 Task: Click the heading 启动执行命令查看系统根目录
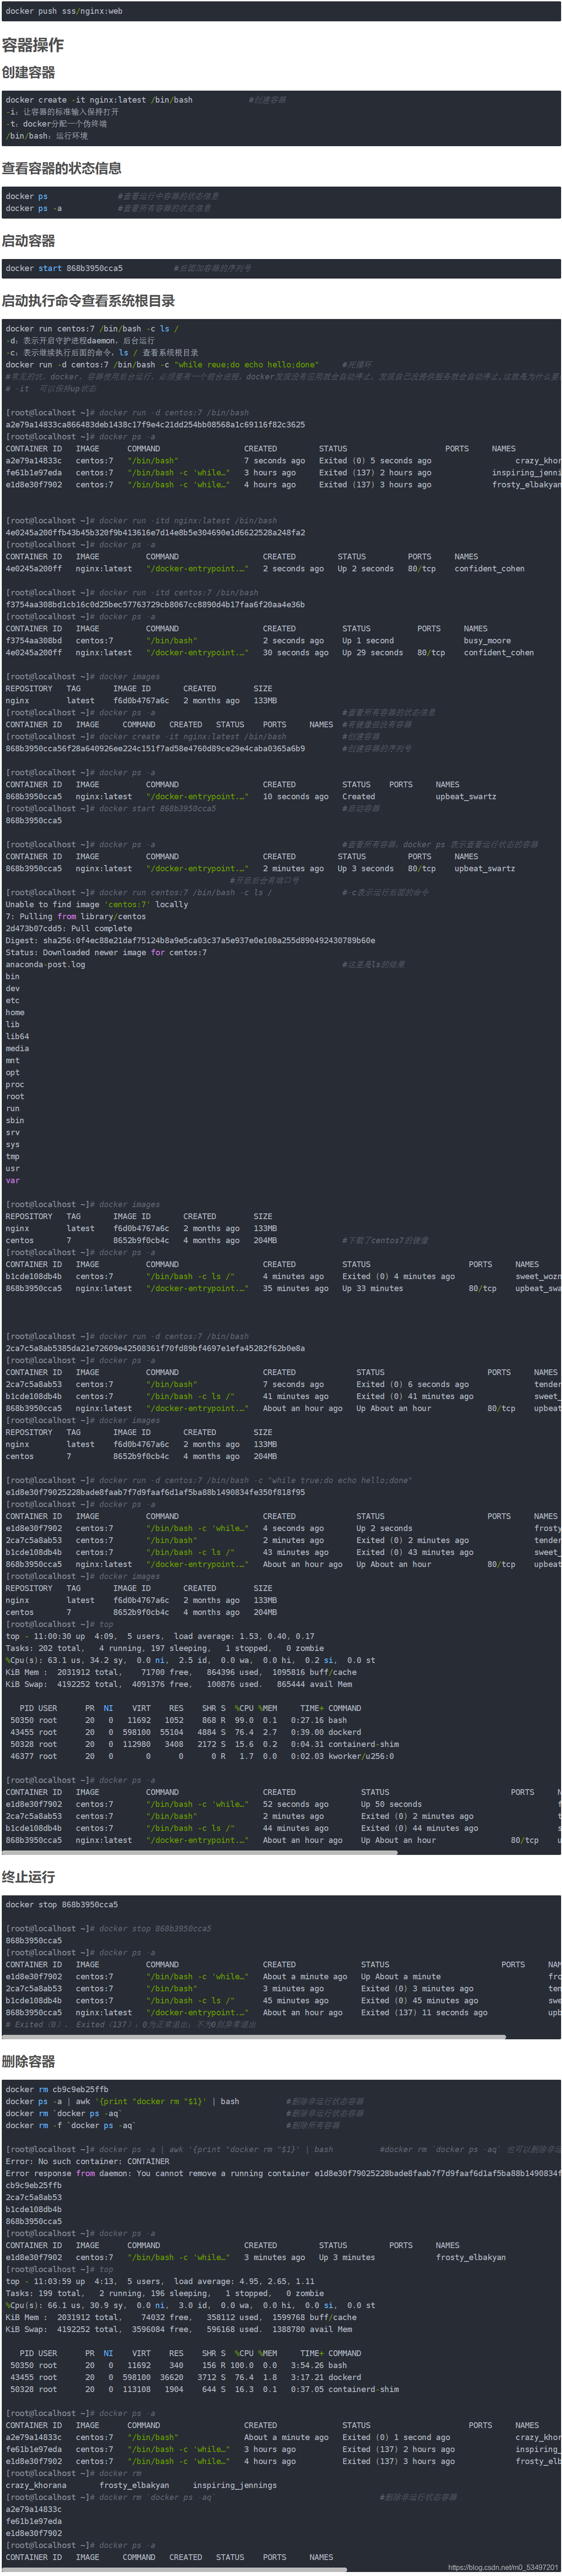click(x=88, y=301)
